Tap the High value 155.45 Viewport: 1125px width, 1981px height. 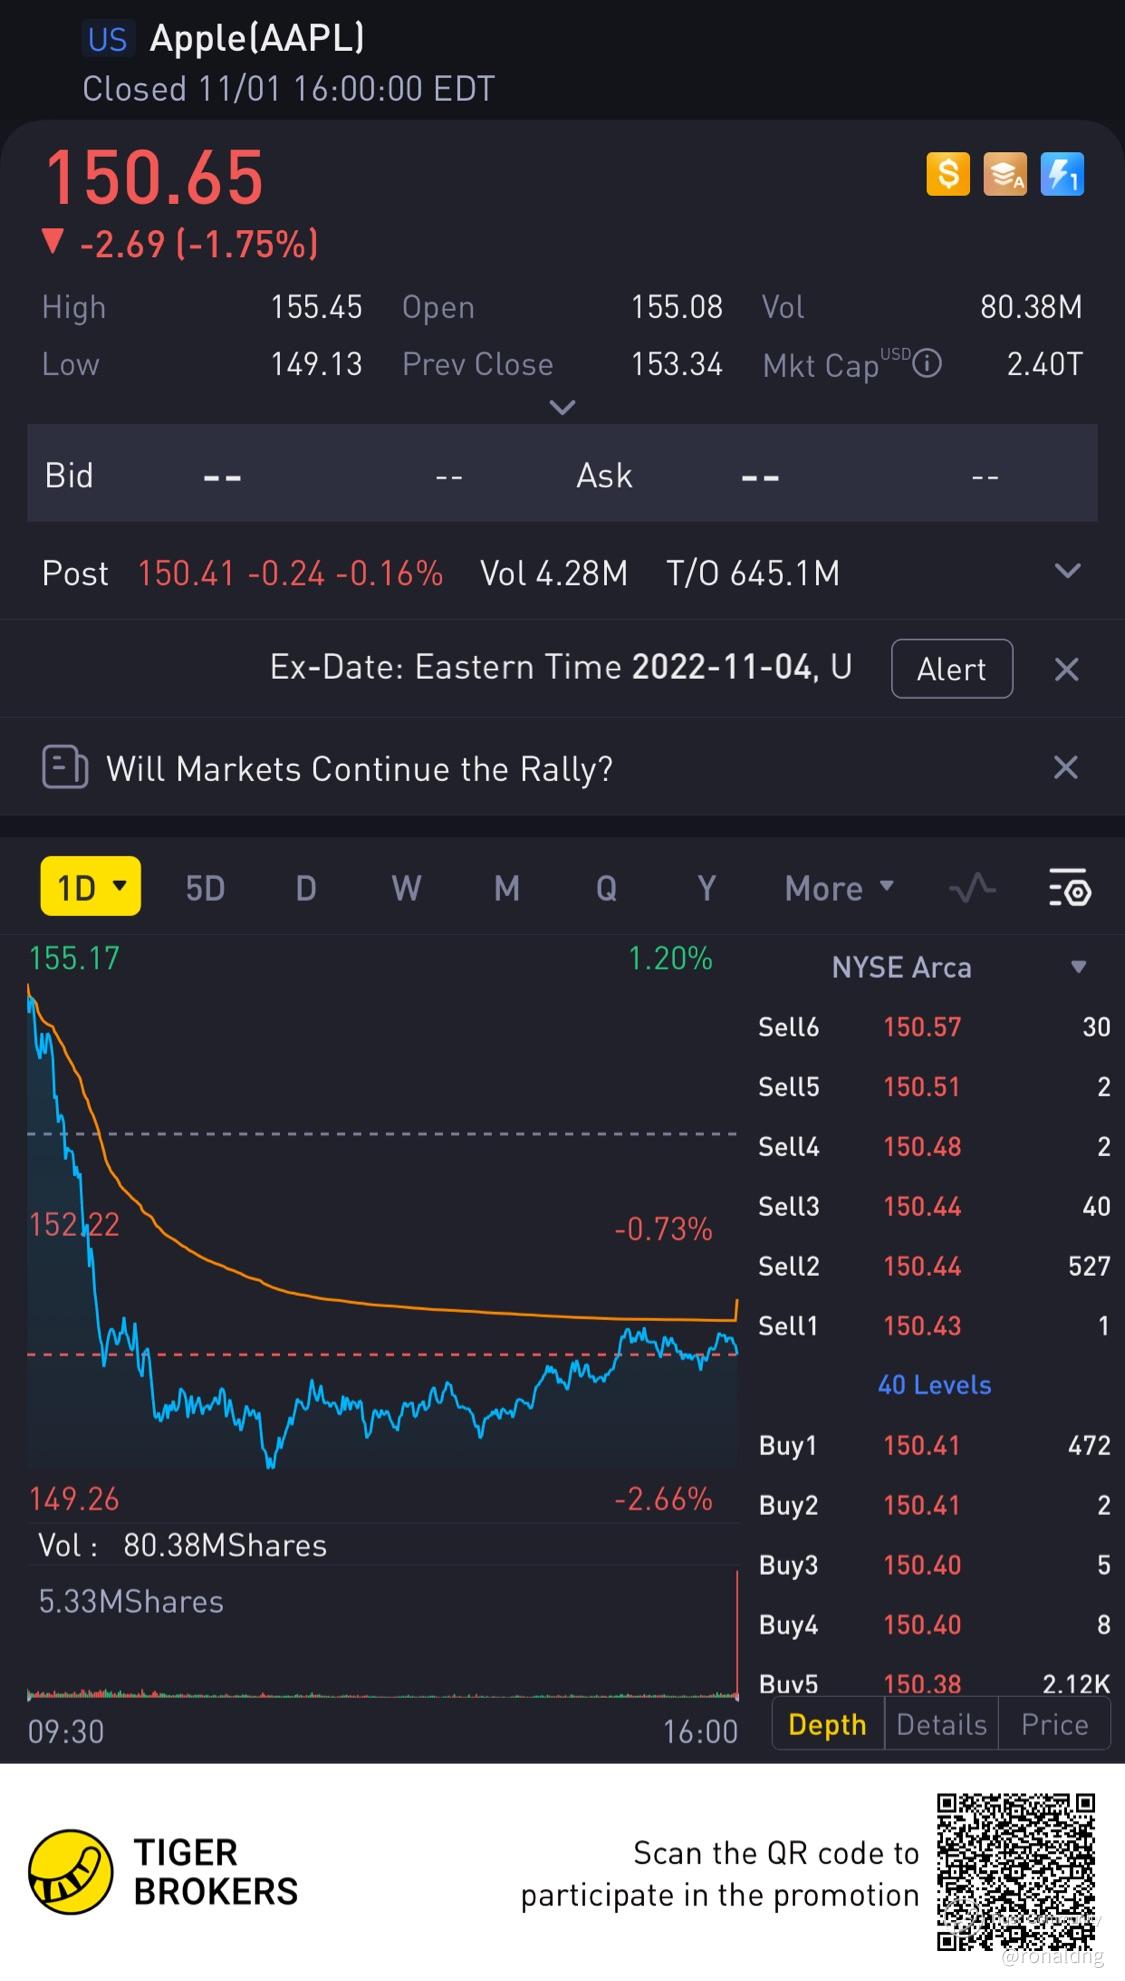pyautogui.click(x=316, y=307)
